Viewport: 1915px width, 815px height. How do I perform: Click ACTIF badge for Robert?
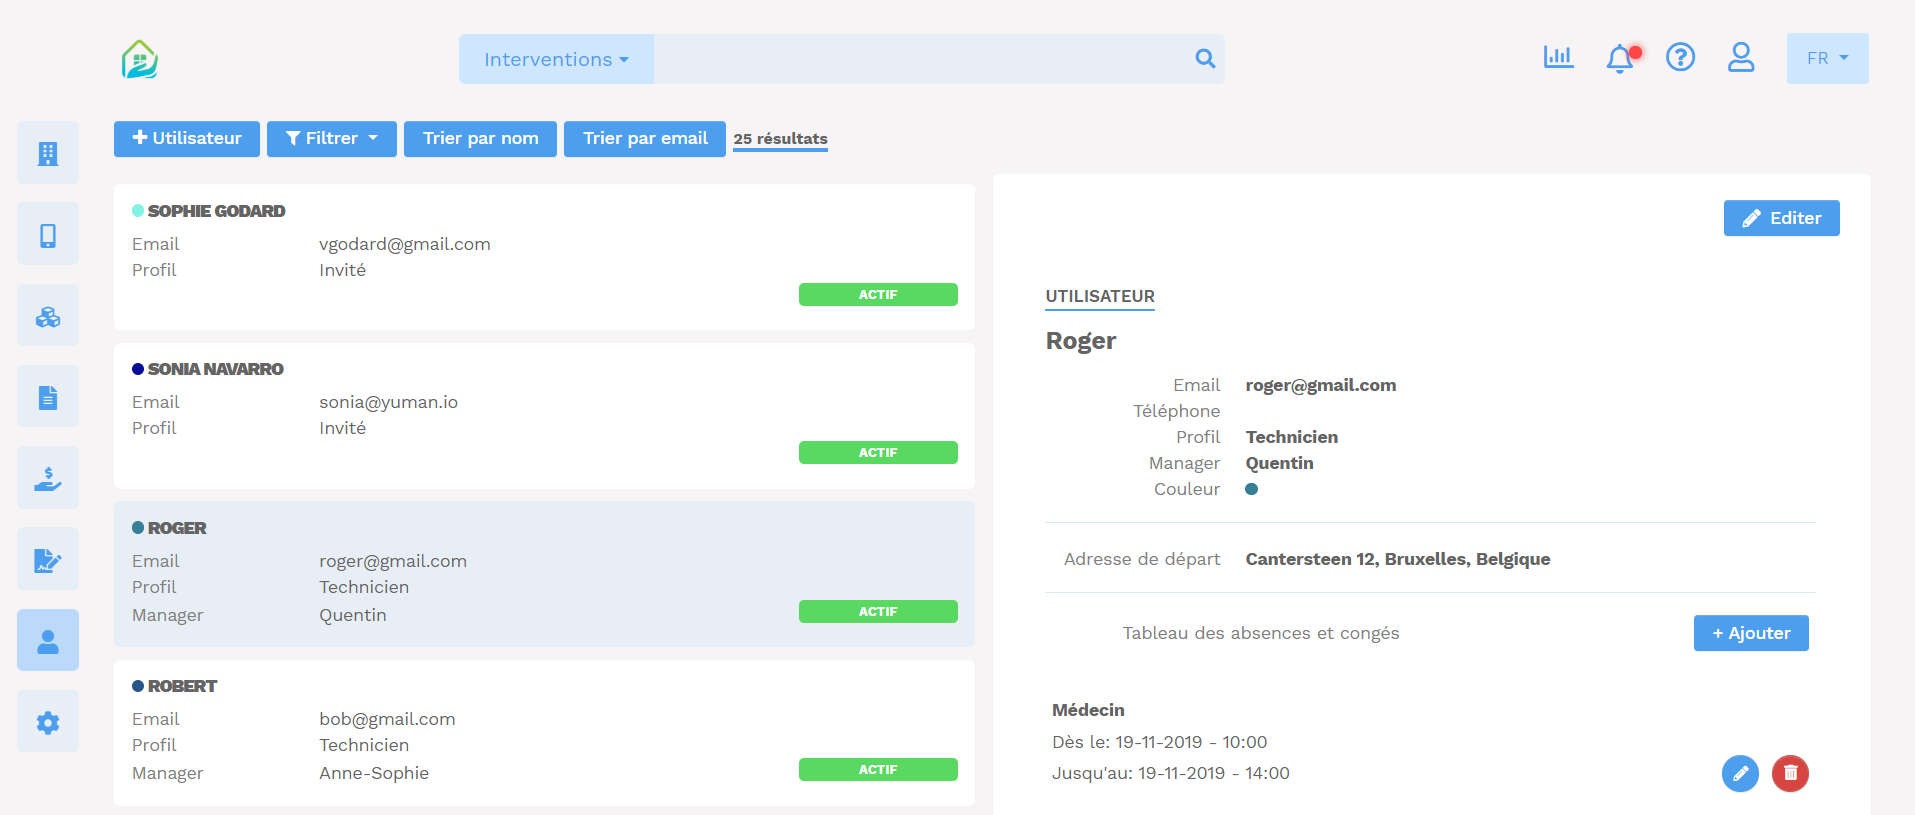[x=878, y=770]
